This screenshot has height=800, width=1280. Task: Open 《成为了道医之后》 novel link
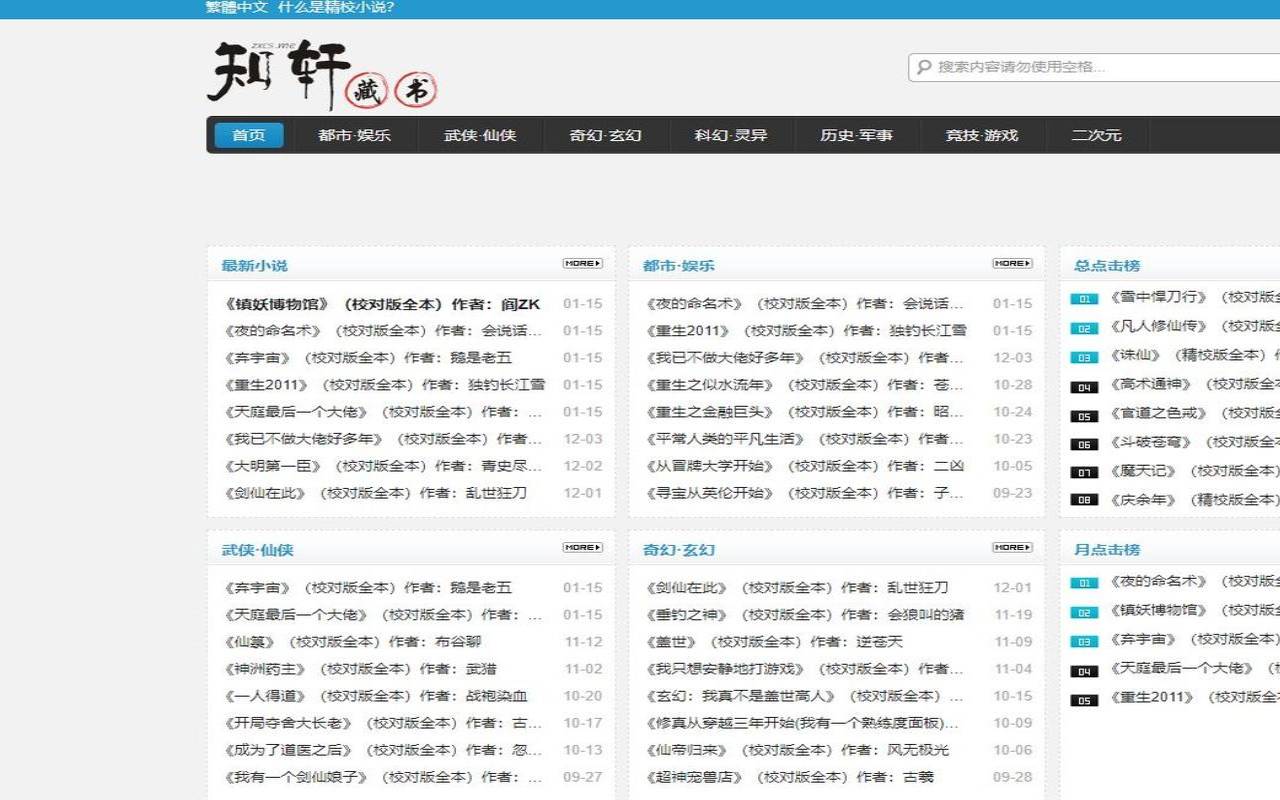382,750
